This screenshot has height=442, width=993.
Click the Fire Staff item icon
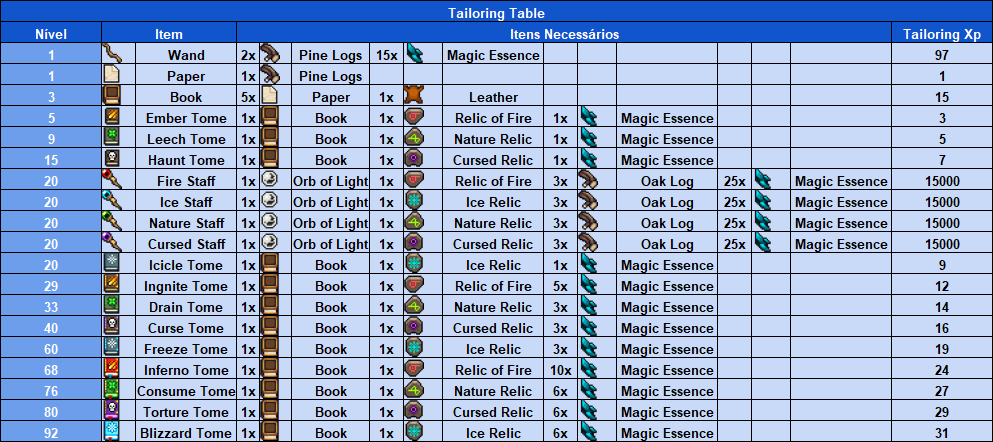point(112,180)
